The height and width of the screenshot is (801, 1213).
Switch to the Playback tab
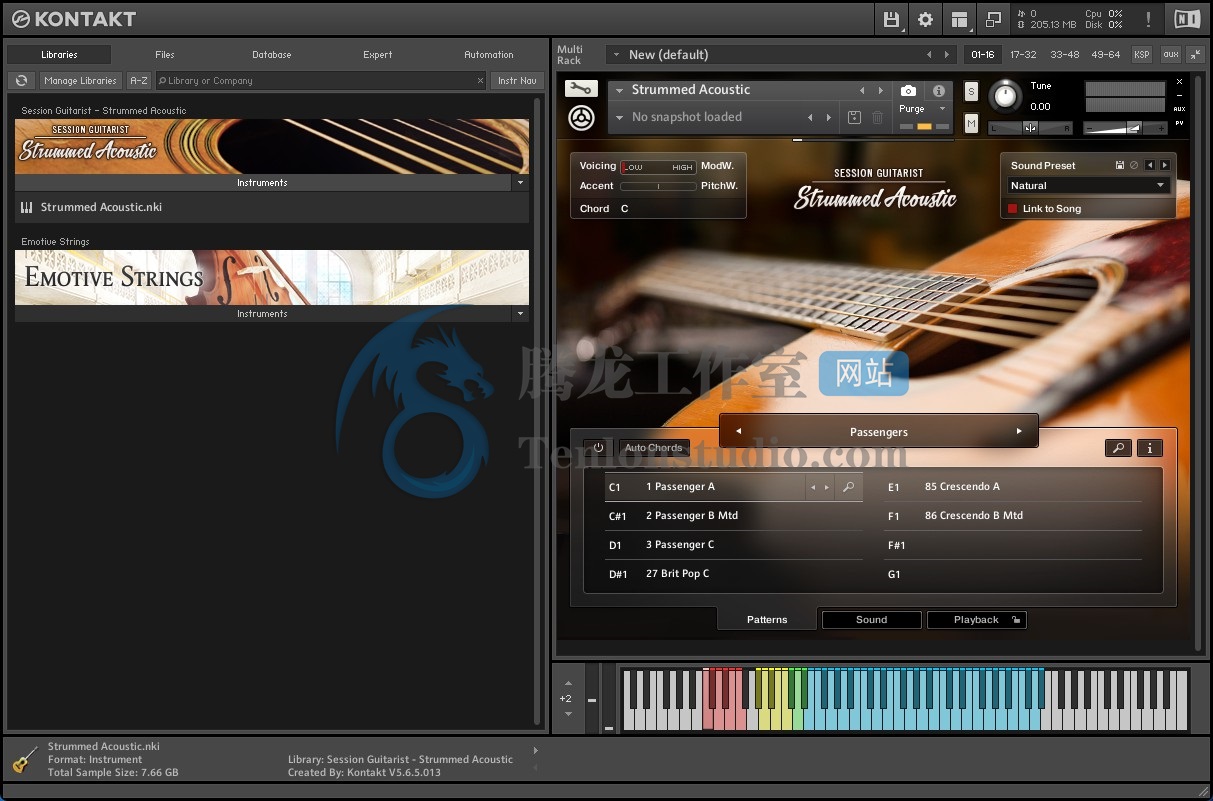point(976,620)
